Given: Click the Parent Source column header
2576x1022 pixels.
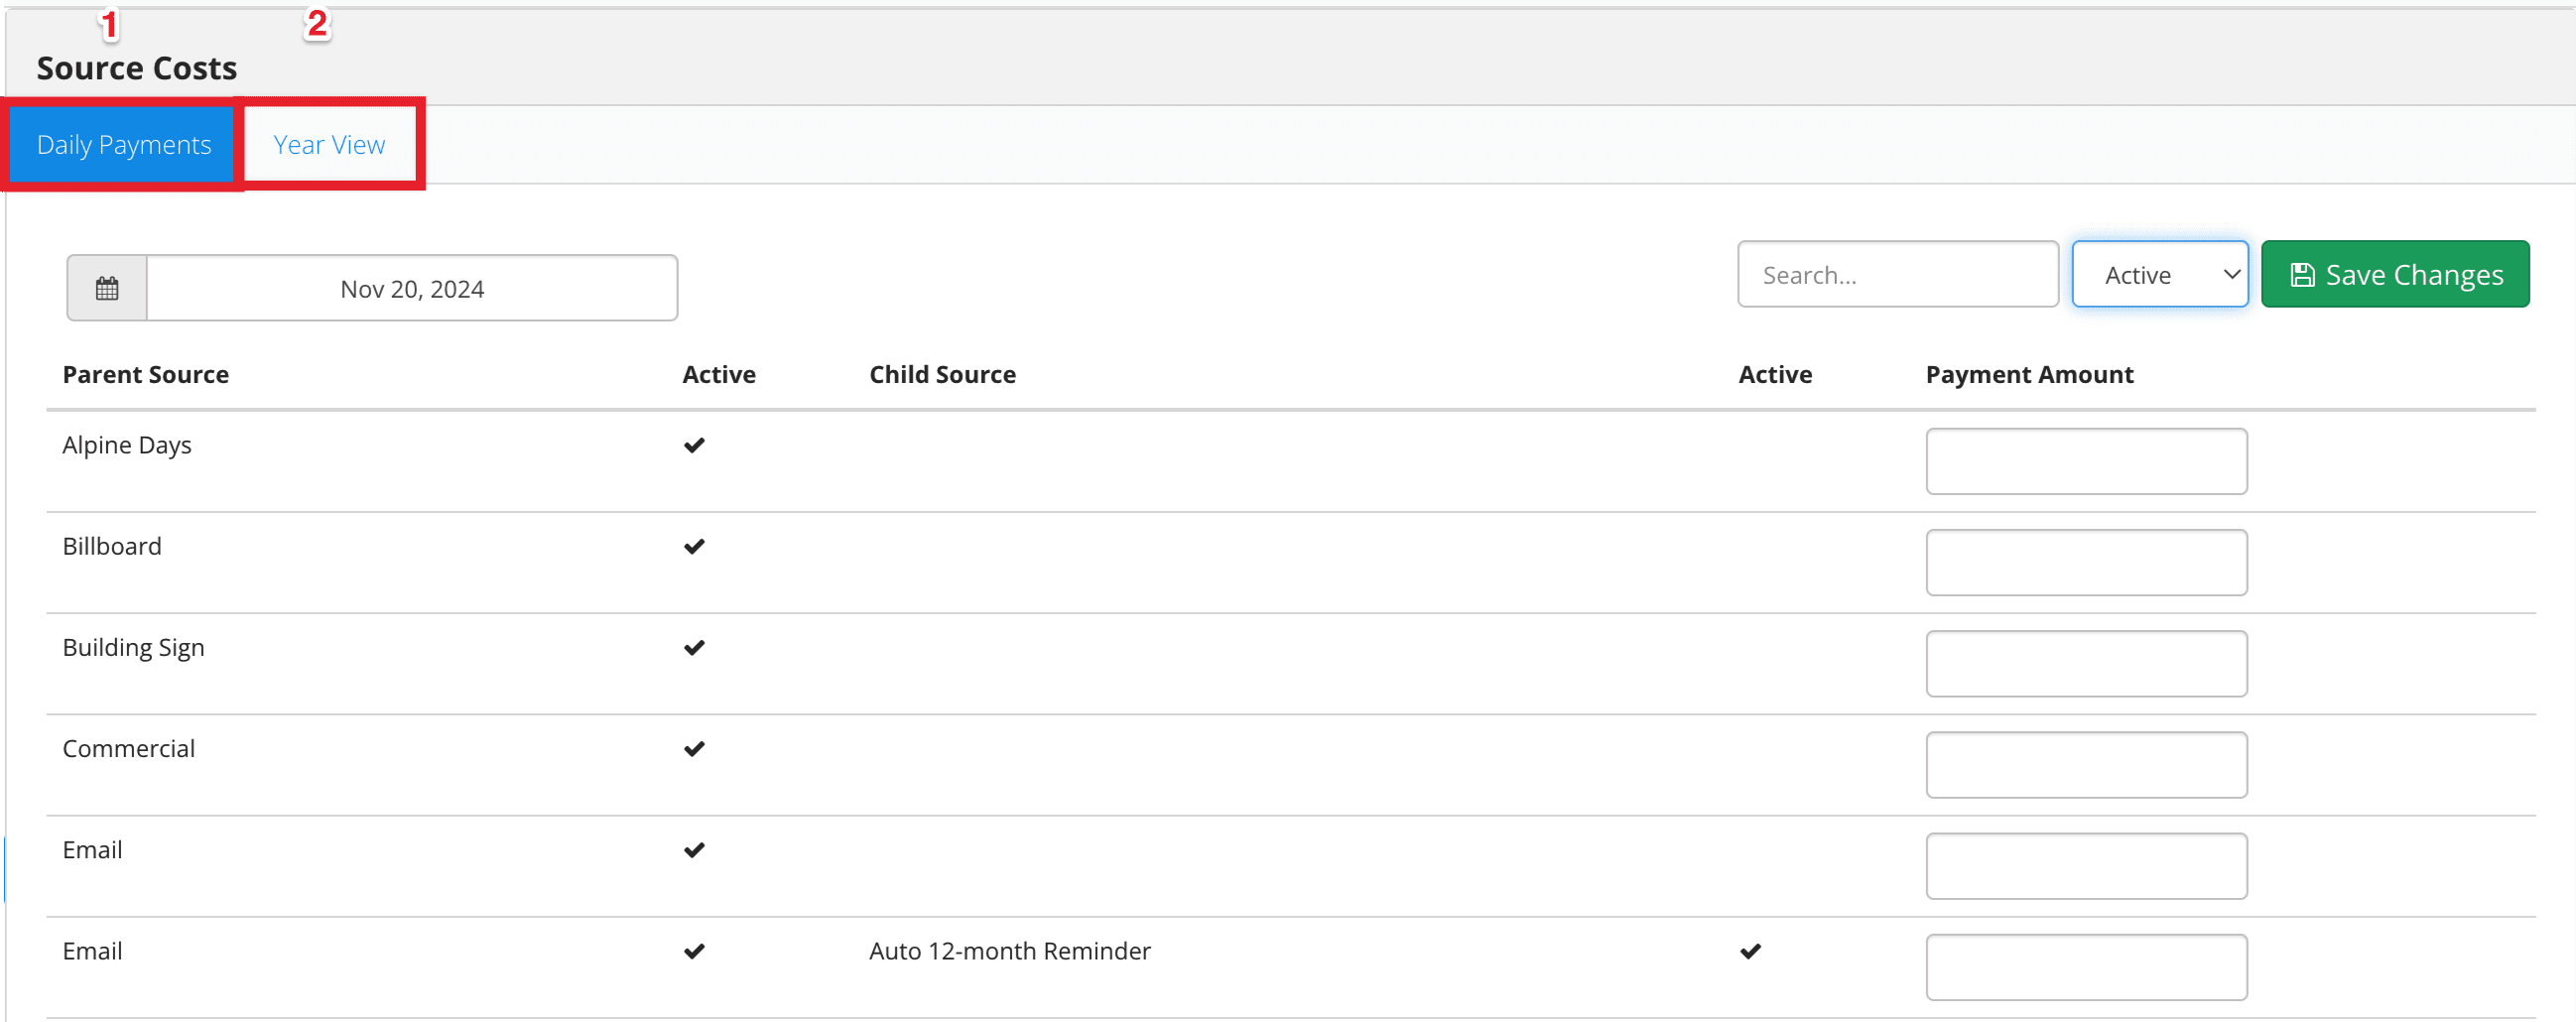Looking at the screenshot, I should (146, 374).
